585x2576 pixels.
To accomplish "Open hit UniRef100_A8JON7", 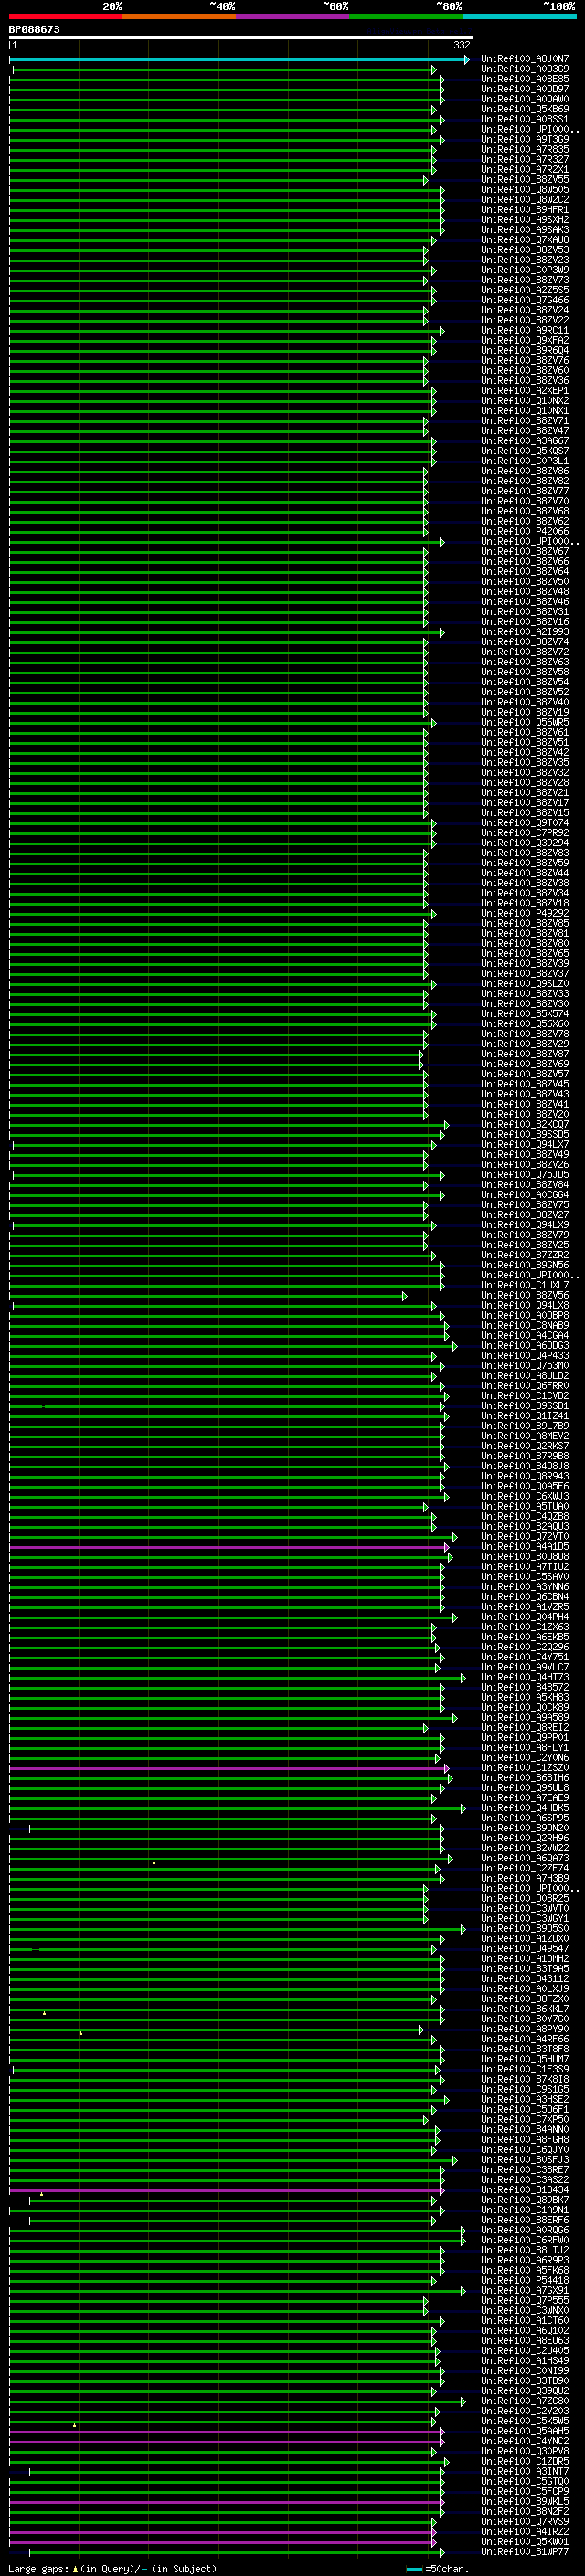I will [x=525, y=59].
